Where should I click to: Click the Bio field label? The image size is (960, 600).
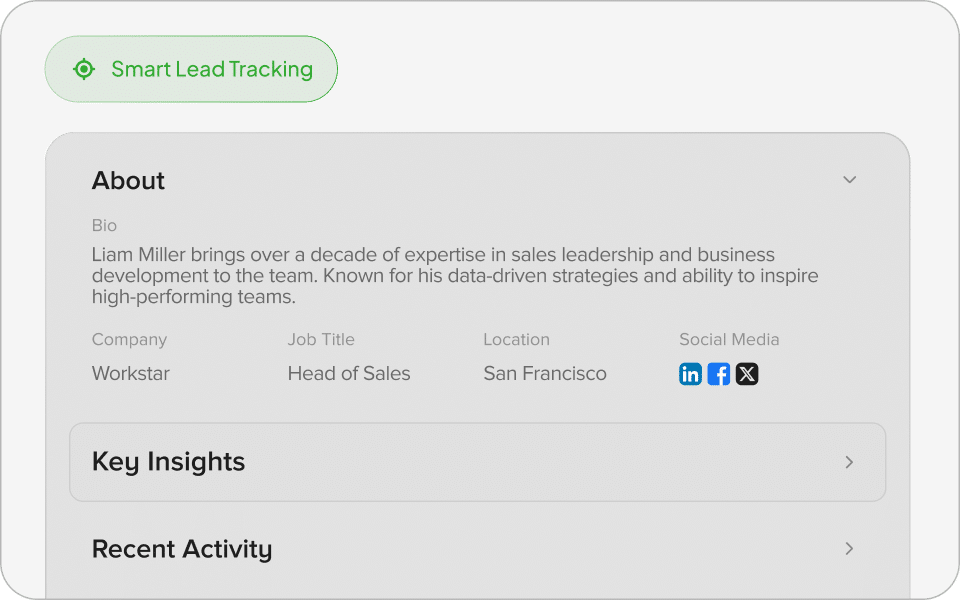coord(104,226)
